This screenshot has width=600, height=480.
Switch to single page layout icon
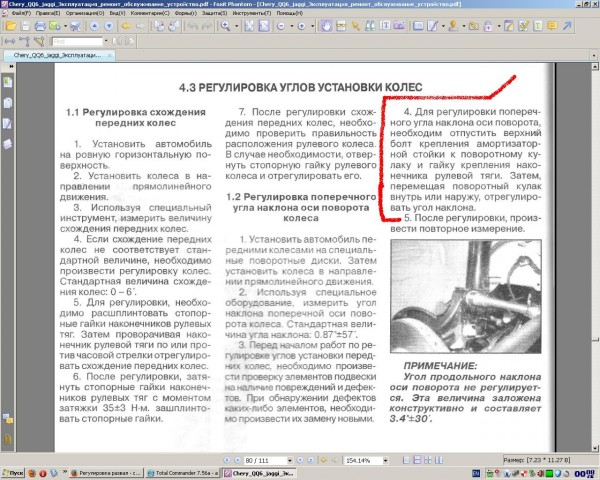(407, 460)
